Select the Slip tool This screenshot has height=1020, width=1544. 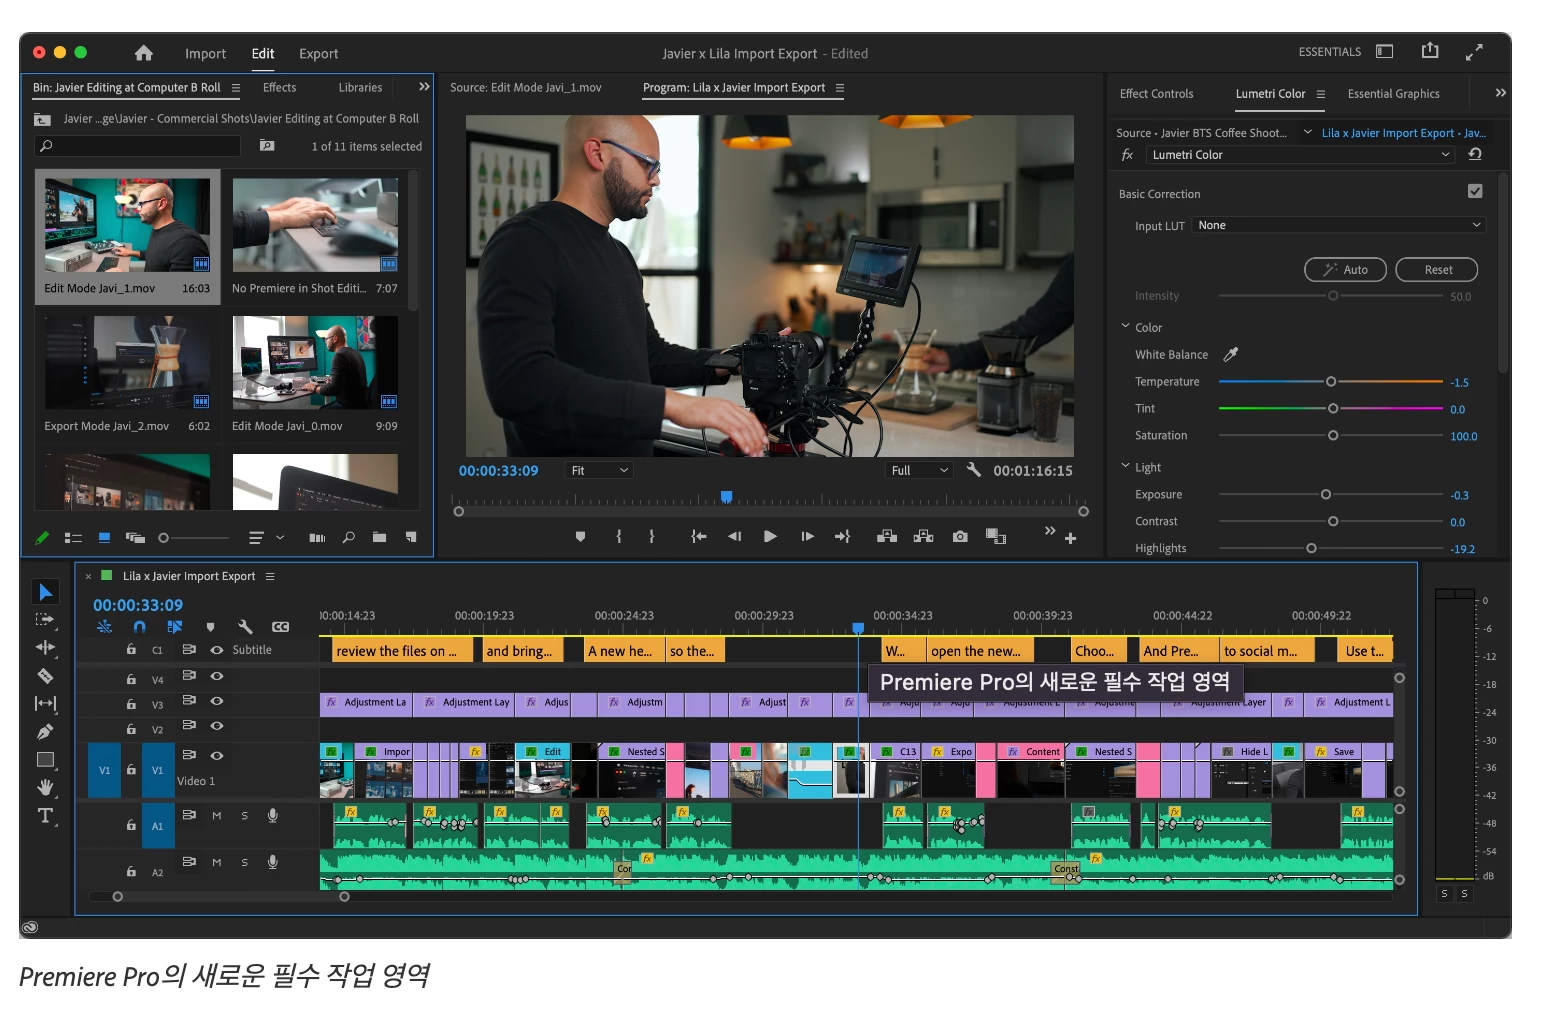pyautogui.click(x=45, y=704)
